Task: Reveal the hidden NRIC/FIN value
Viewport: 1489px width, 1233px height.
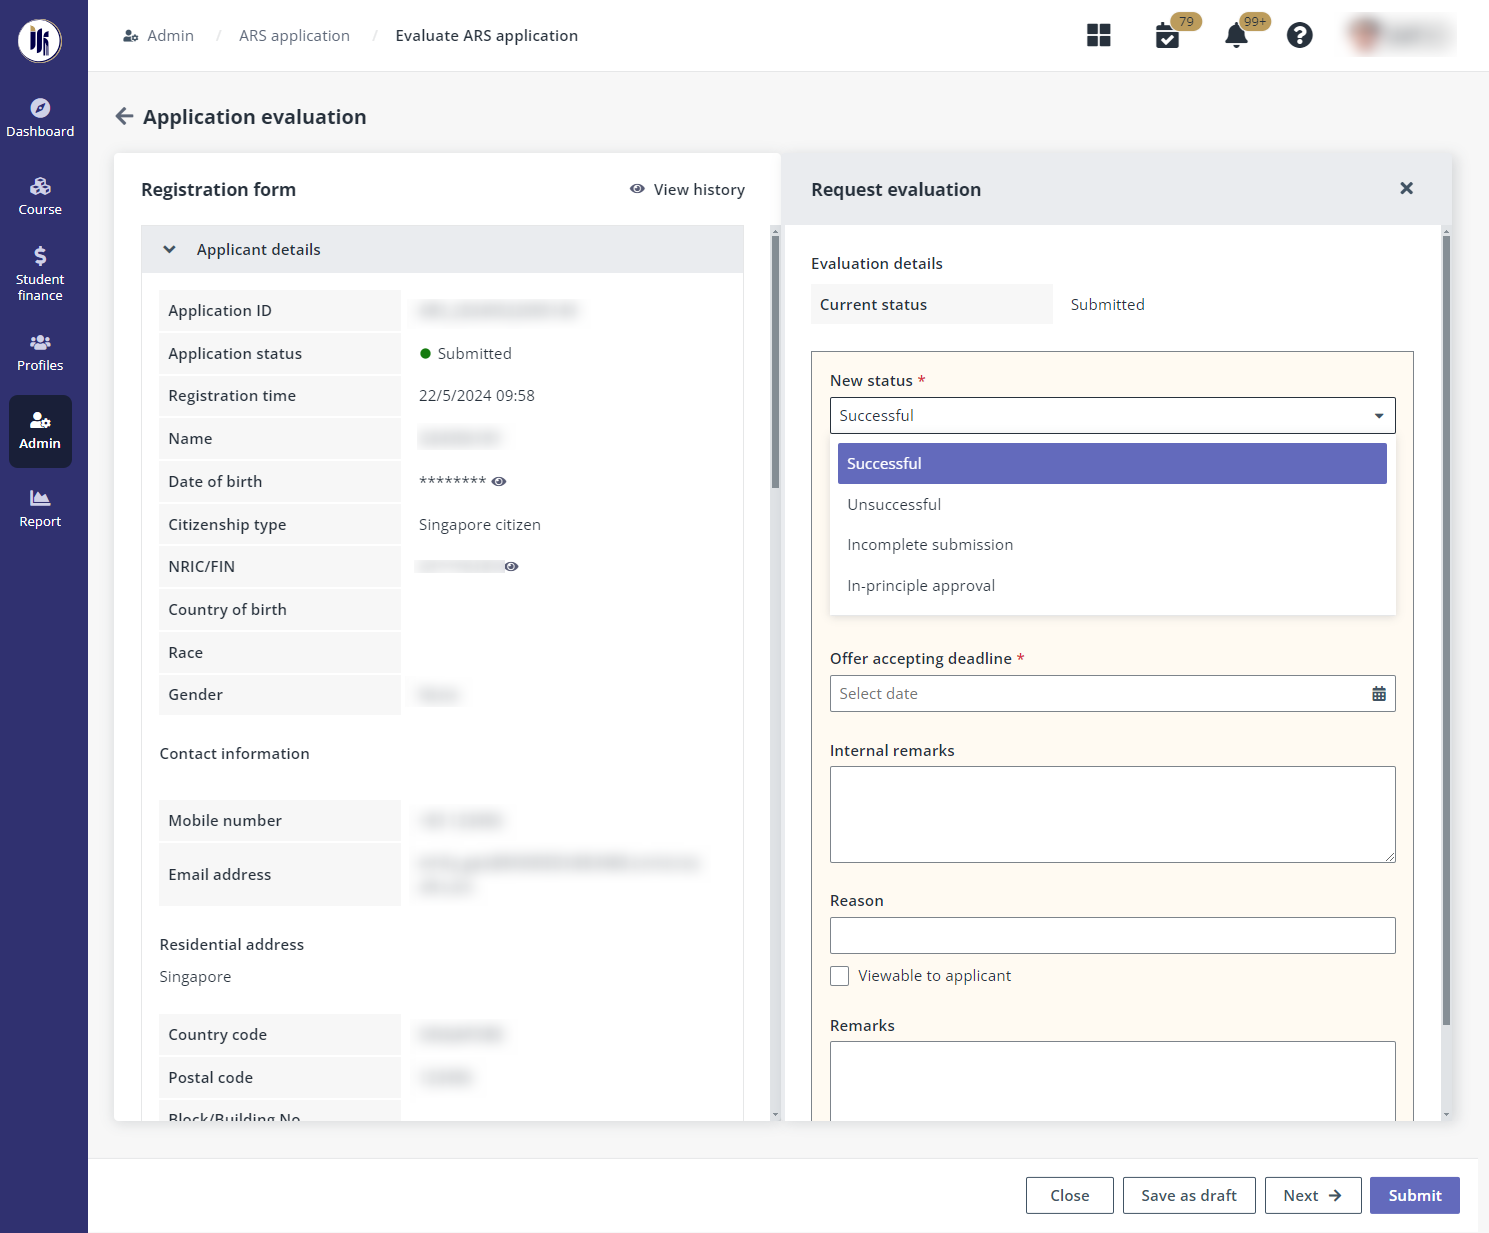Action: (511, 567)
